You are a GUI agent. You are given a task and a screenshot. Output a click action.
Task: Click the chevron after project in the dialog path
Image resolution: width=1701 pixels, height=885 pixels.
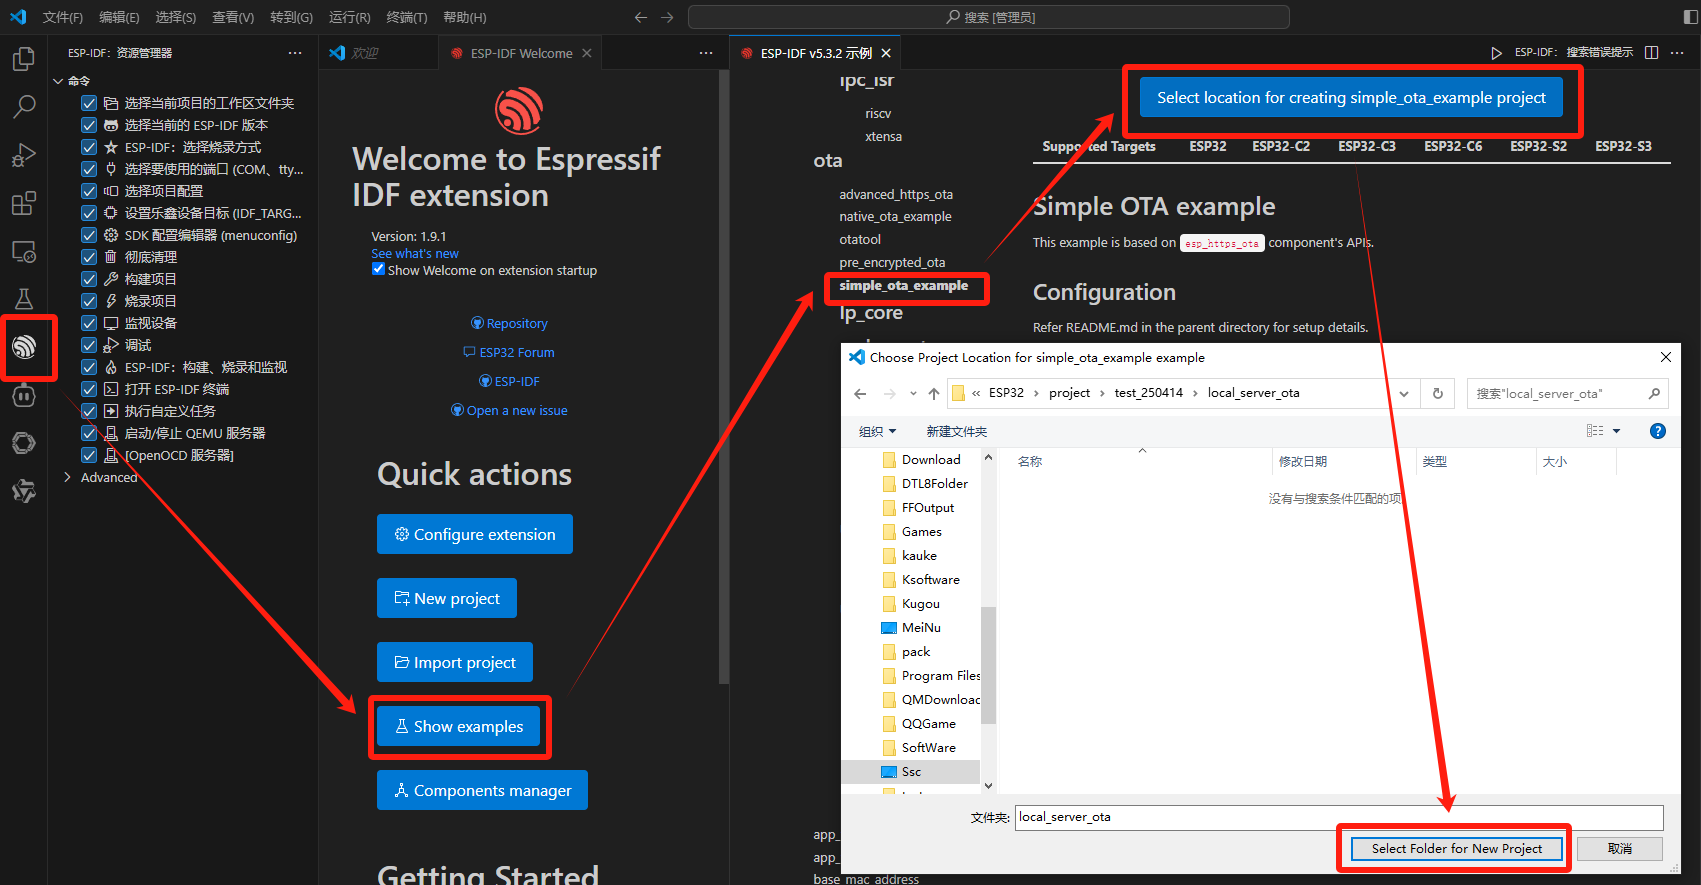click(x=1102, y=393)
